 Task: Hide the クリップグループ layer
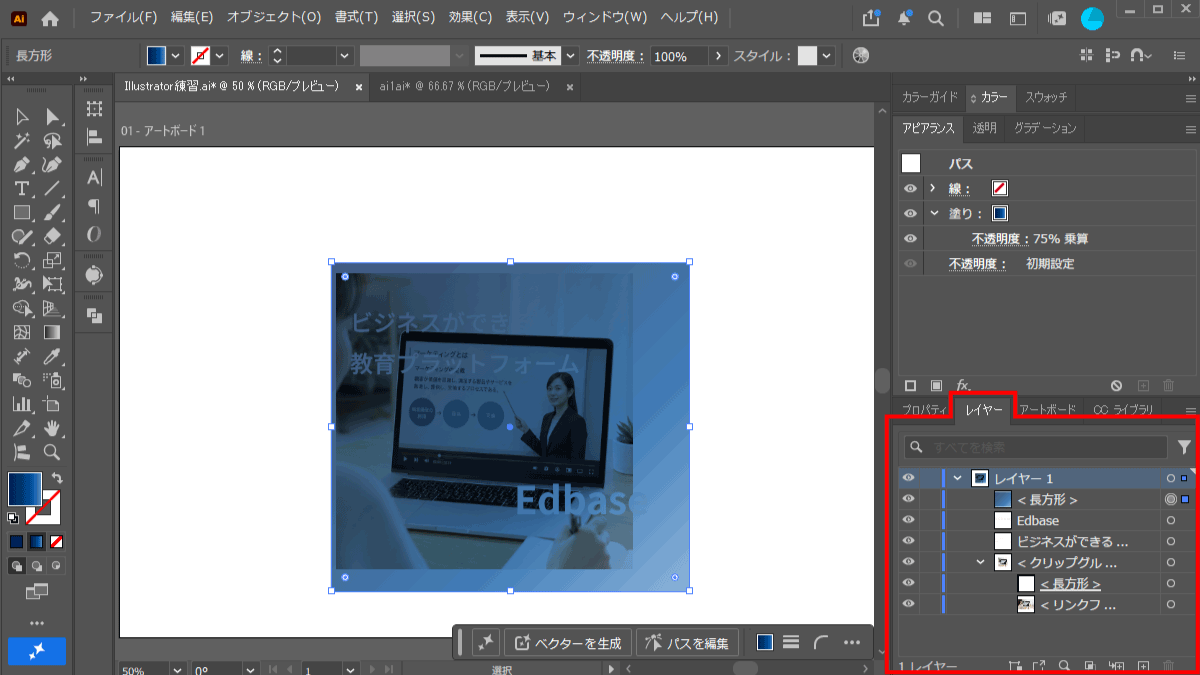909,562
